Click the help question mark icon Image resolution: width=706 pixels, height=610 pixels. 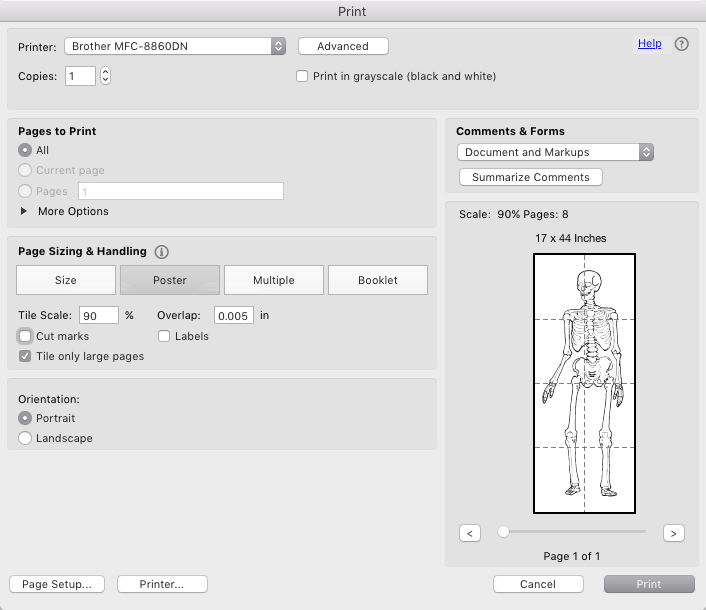coord(681,44)
